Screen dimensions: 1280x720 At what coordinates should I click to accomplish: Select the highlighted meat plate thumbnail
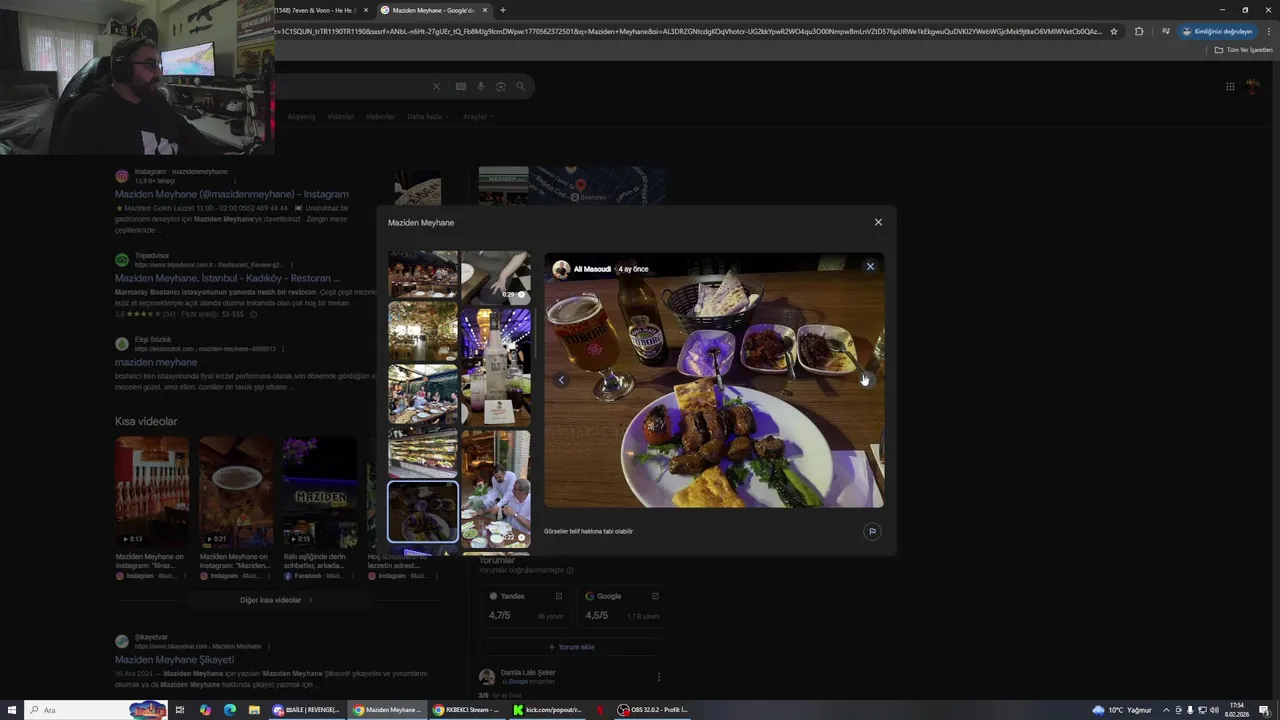coord(423,511)
